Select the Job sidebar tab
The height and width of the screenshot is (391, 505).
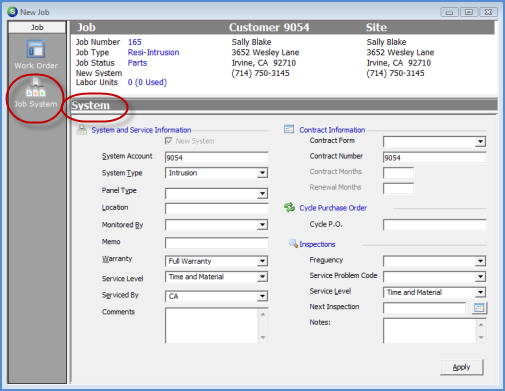click(37, 27)
